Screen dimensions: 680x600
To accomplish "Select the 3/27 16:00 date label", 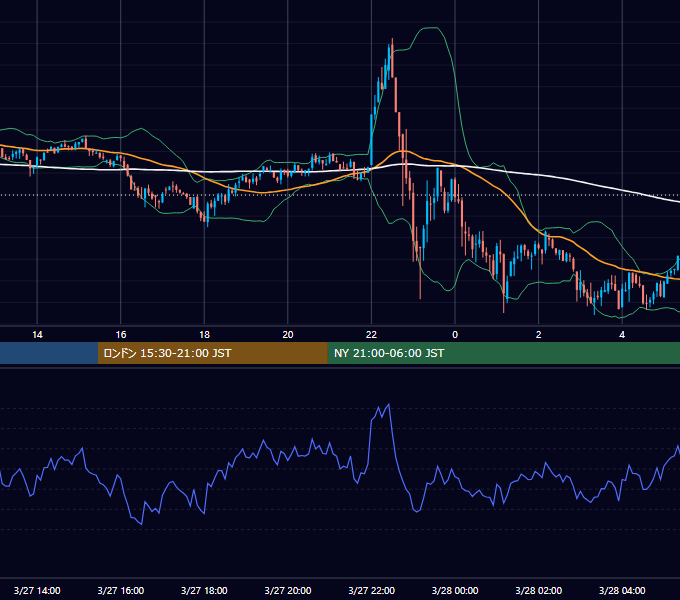I will coord(121,590).
